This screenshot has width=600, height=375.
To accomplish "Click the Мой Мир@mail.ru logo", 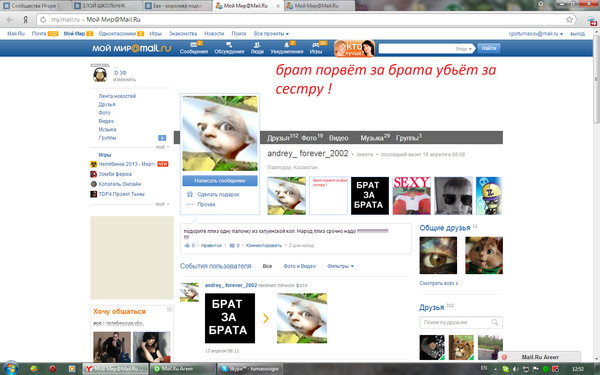I will (131, 48).
